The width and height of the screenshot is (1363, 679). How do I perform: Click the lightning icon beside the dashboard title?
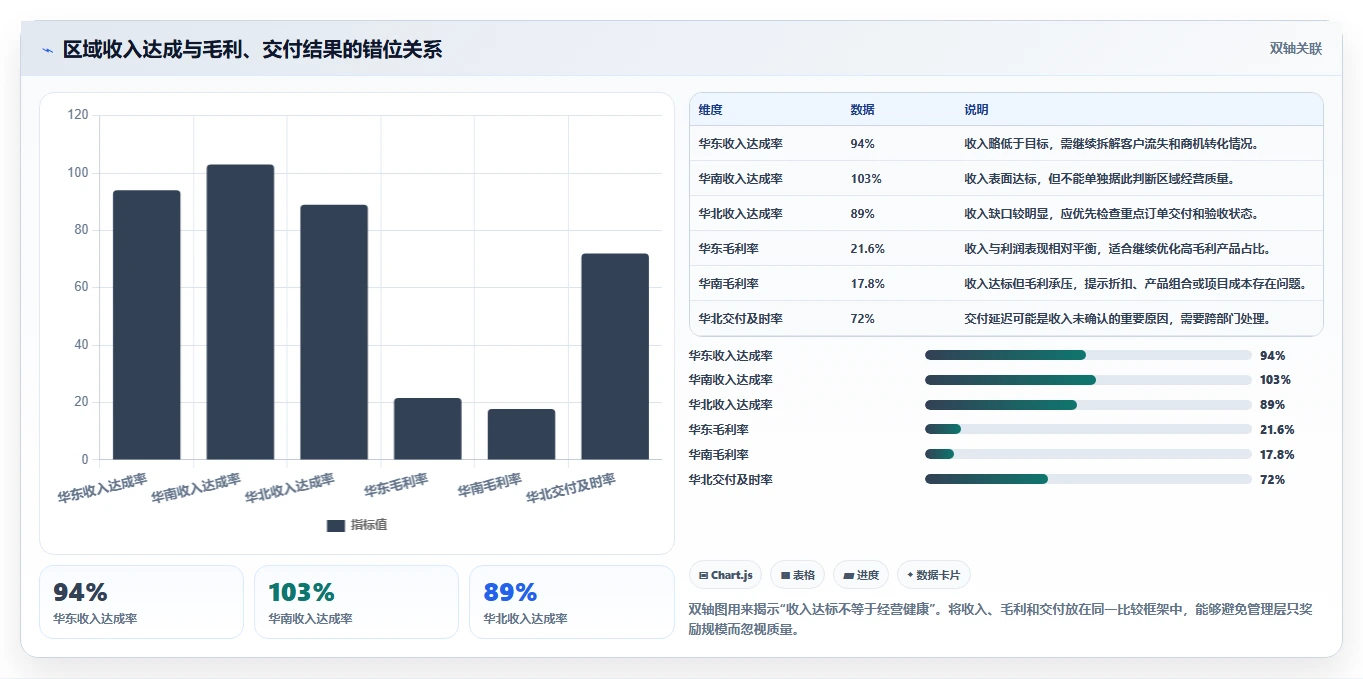[48, 50]
